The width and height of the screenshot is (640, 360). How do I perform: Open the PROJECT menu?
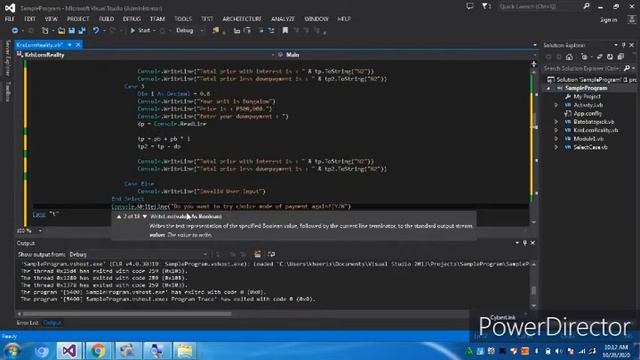(78, 19)
